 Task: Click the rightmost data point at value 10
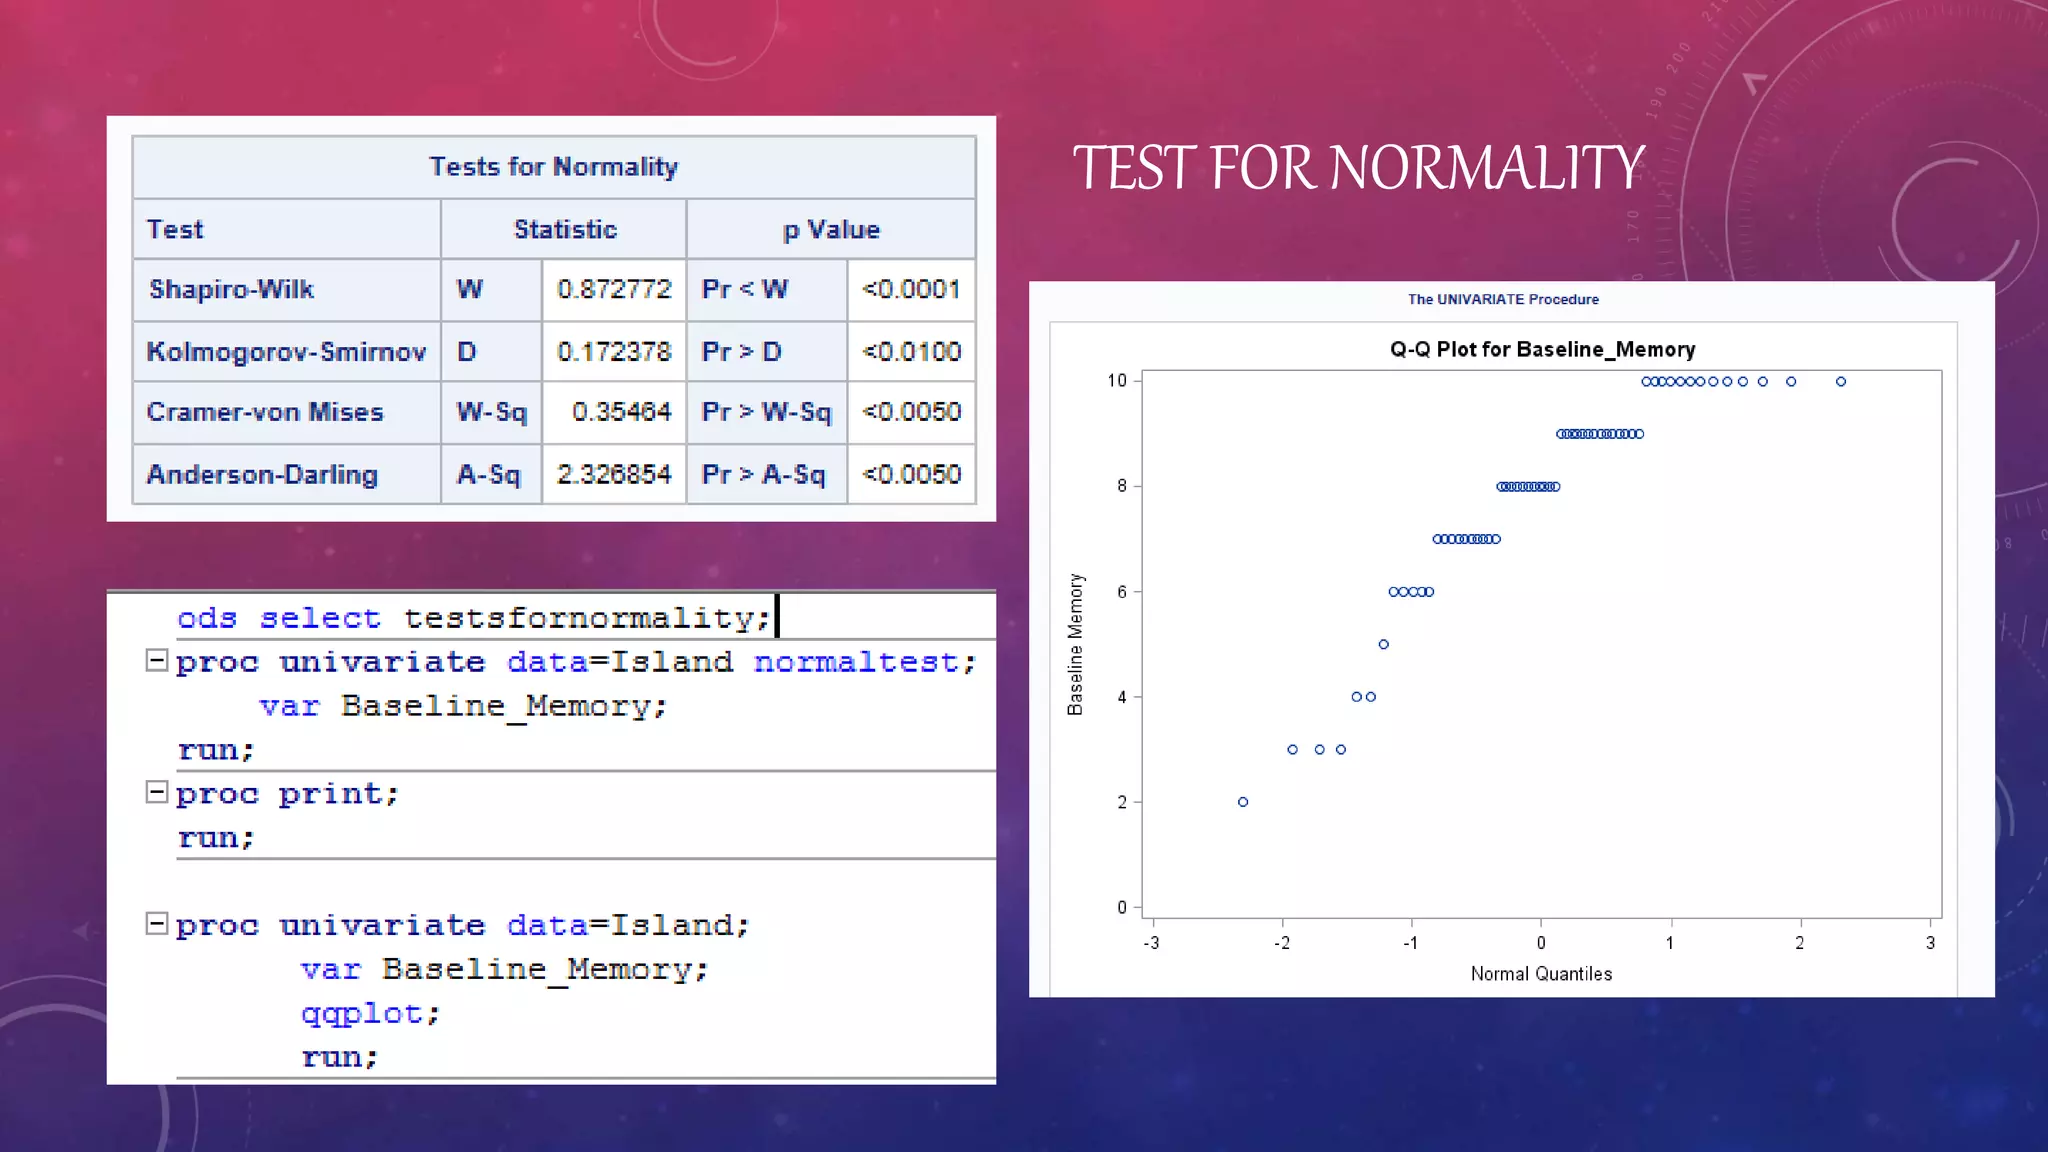coord(1841,382)
